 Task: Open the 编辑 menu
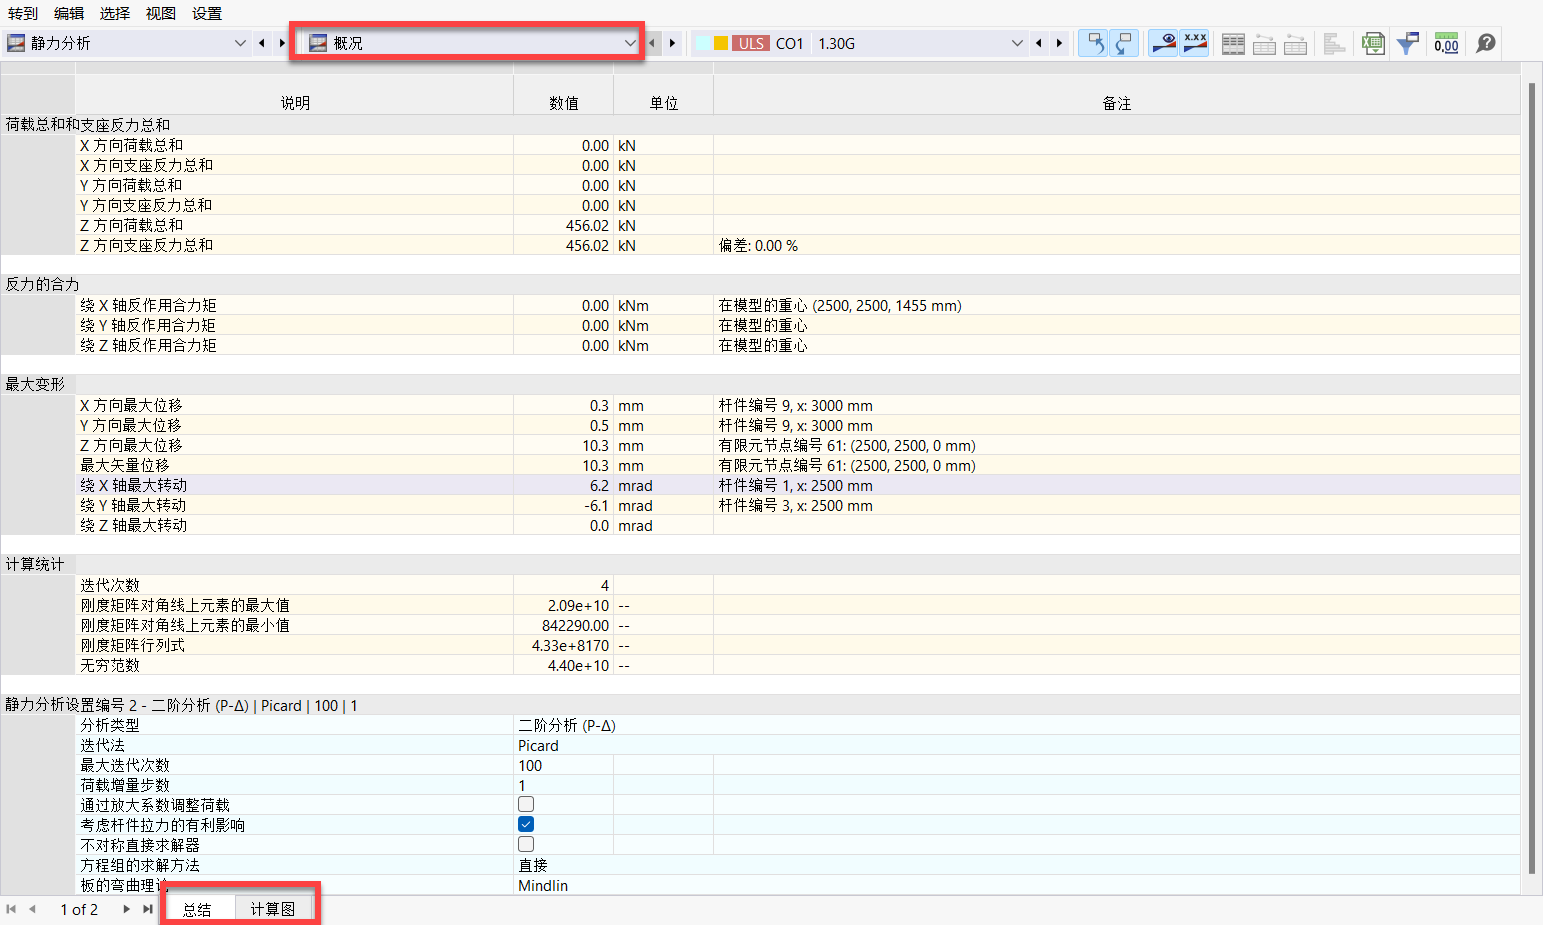[x=69, y=13]
